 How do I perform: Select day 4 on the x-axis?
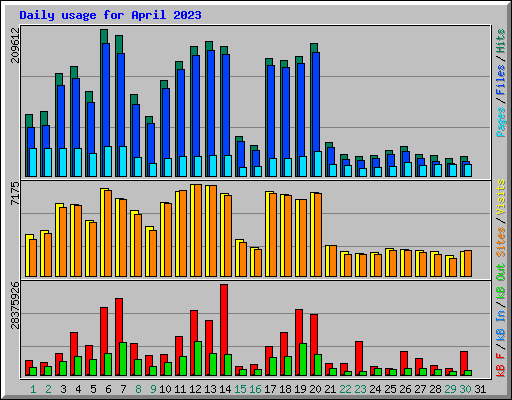78,389
